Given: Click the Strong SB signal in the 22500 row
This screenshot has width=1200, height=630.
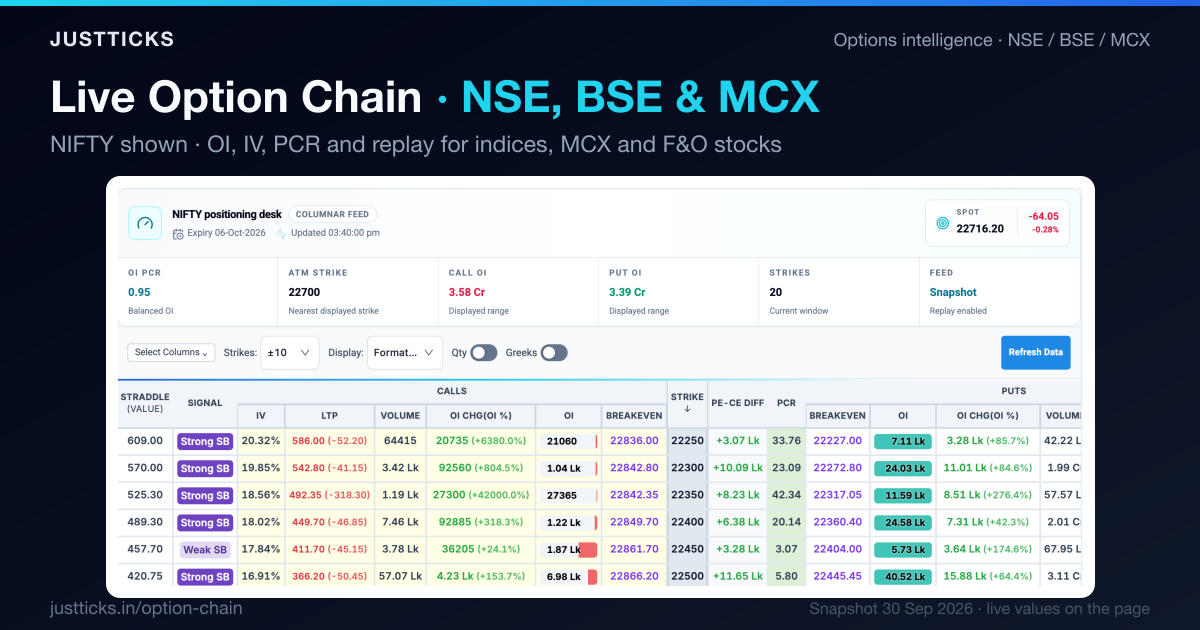Looking at the screenshot, I should click(205, 577).
